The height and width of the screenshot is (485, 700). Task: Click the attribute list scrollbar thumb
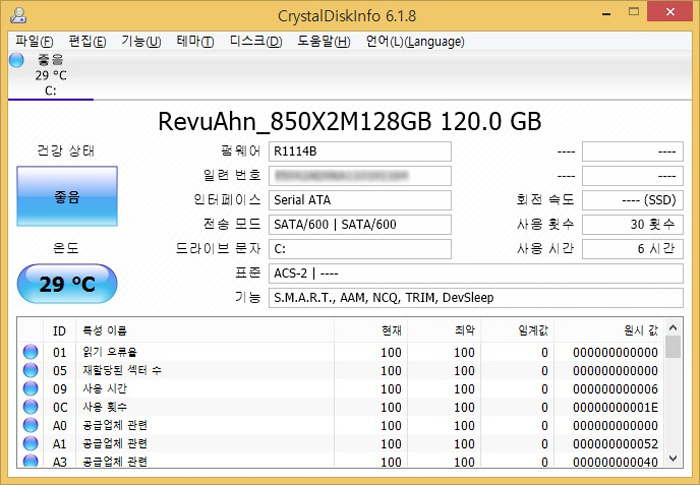(x=673, y=347)
